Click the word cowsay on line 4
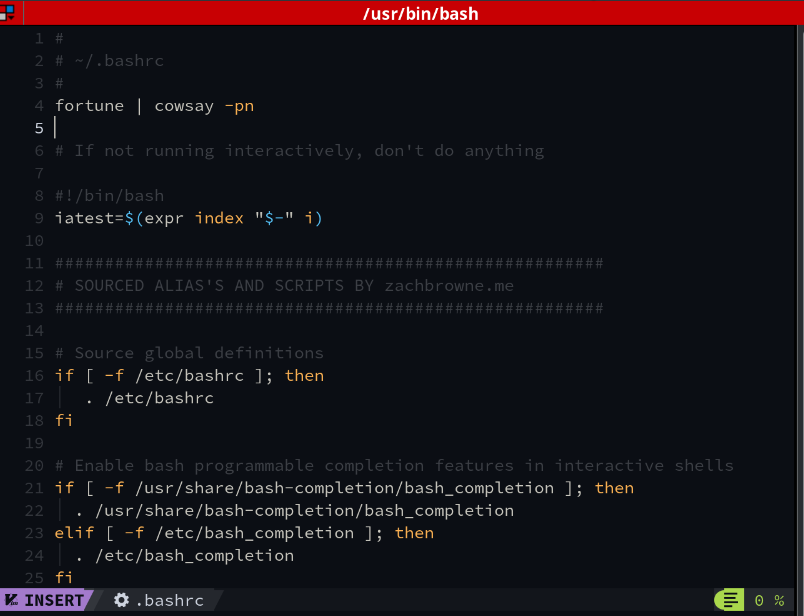 [184, 106]
